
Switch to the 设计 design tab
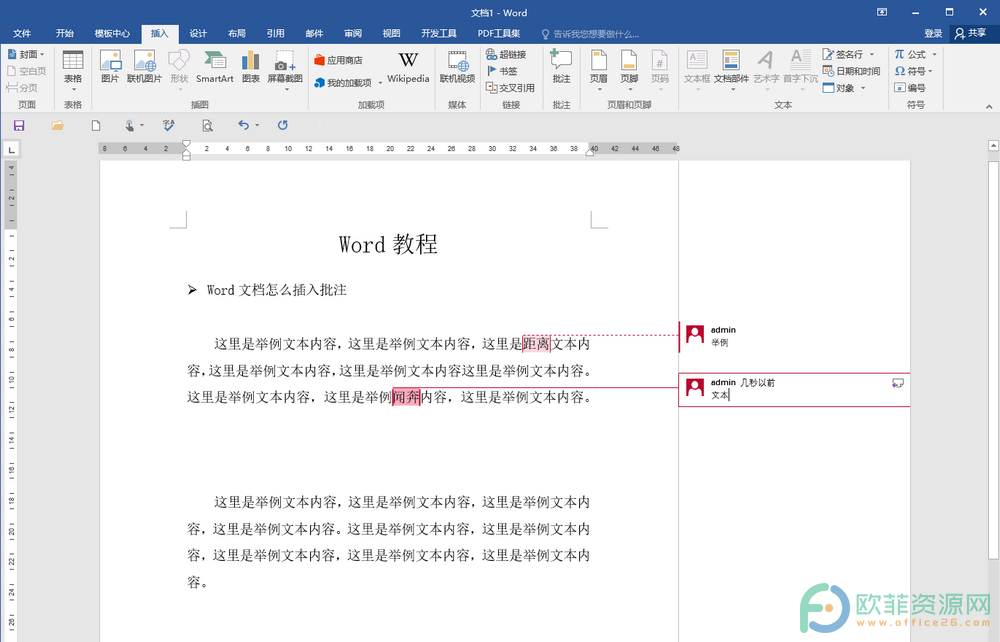coord(198,33)
